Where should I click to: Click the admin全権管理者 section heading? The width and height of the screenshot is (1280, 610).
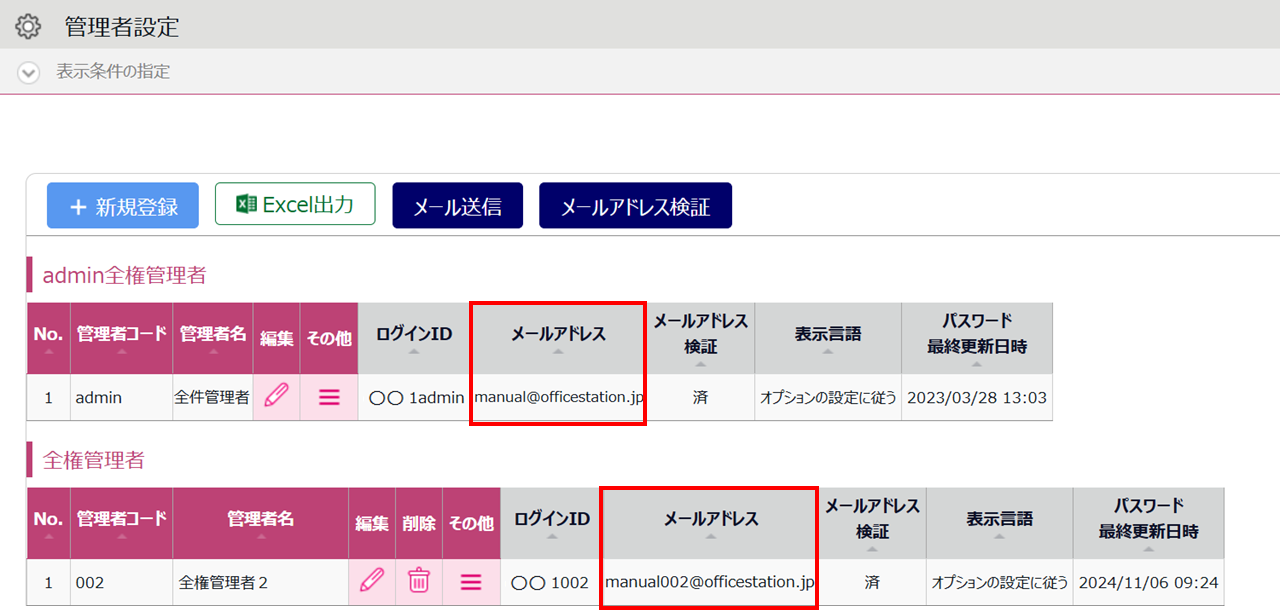tap(124, 275)
